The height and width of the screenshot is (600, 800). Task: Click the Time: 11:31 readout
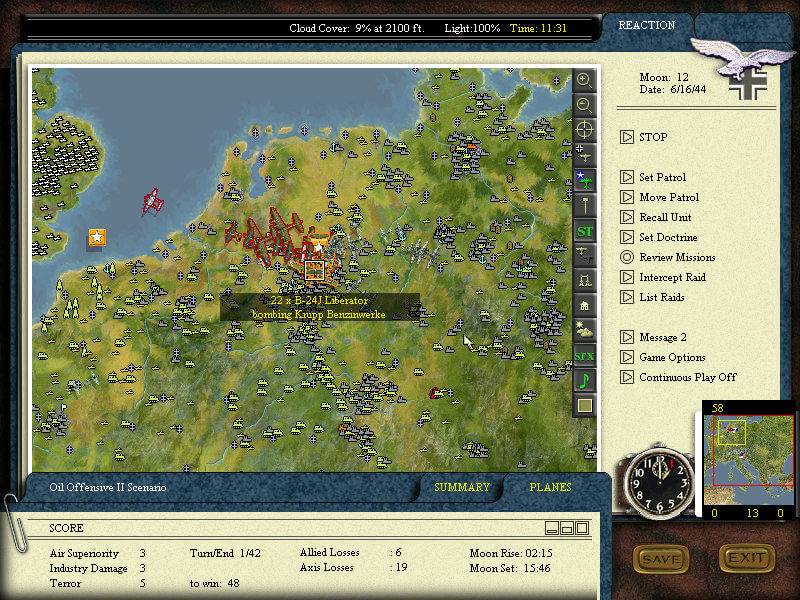click(x=538, y=29)
